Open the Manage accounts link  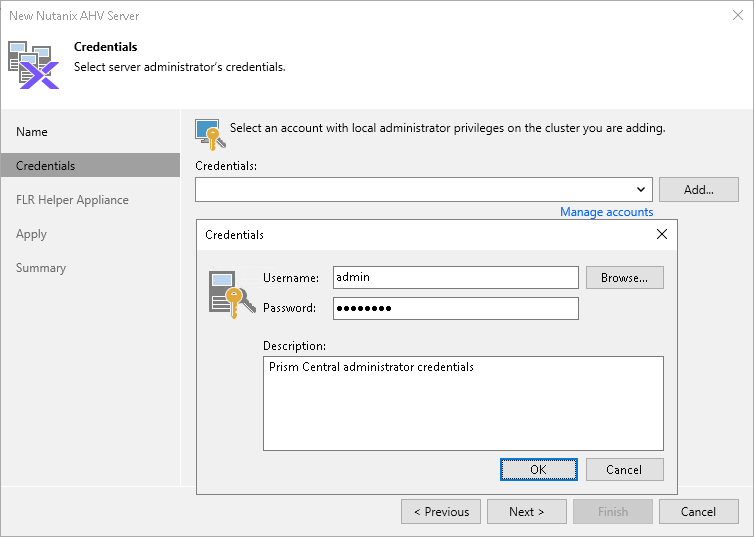click(x=606, y=212)
